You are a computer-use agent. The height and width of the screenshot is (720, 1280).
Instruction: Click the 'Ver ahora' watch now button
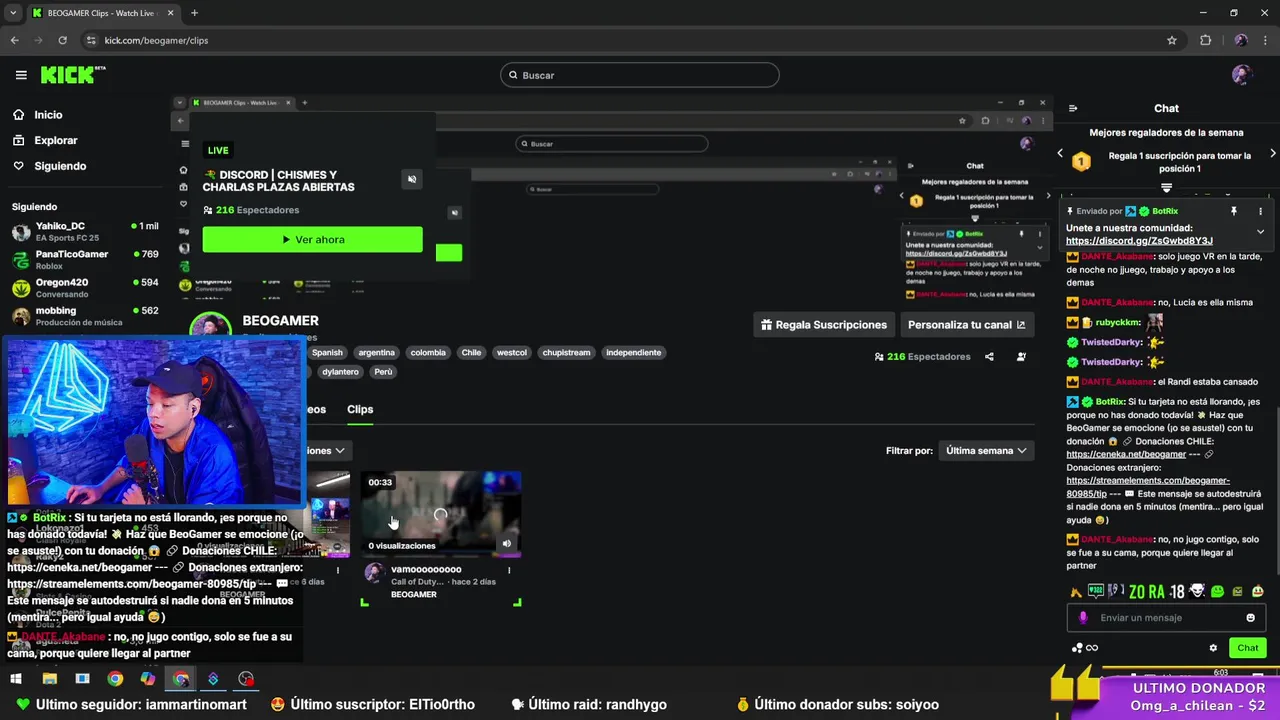click(x=312, y=240)
